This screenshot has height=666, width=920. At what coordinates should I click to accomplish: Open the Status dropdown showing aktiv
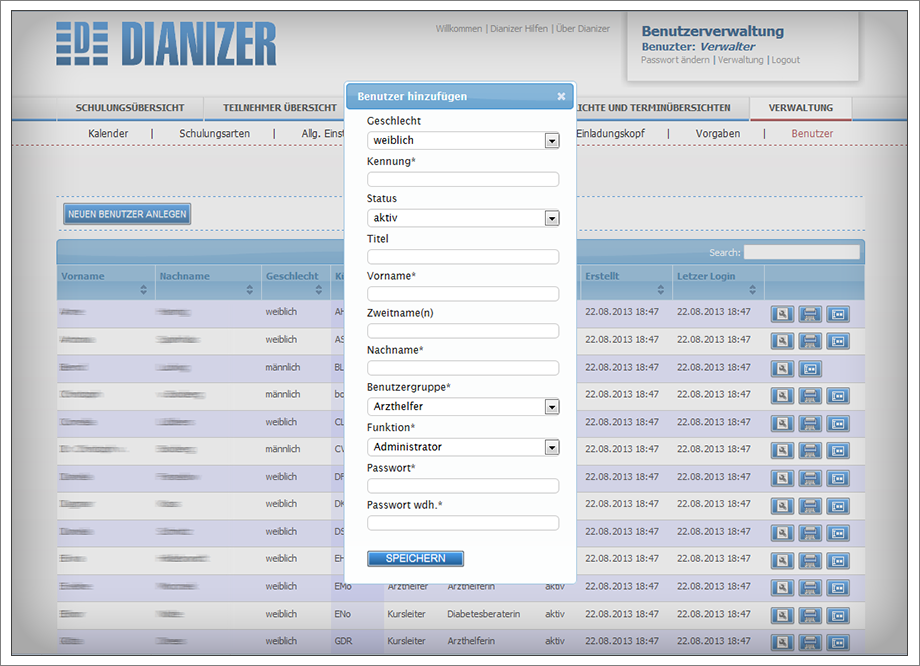[x=463, y=218]
